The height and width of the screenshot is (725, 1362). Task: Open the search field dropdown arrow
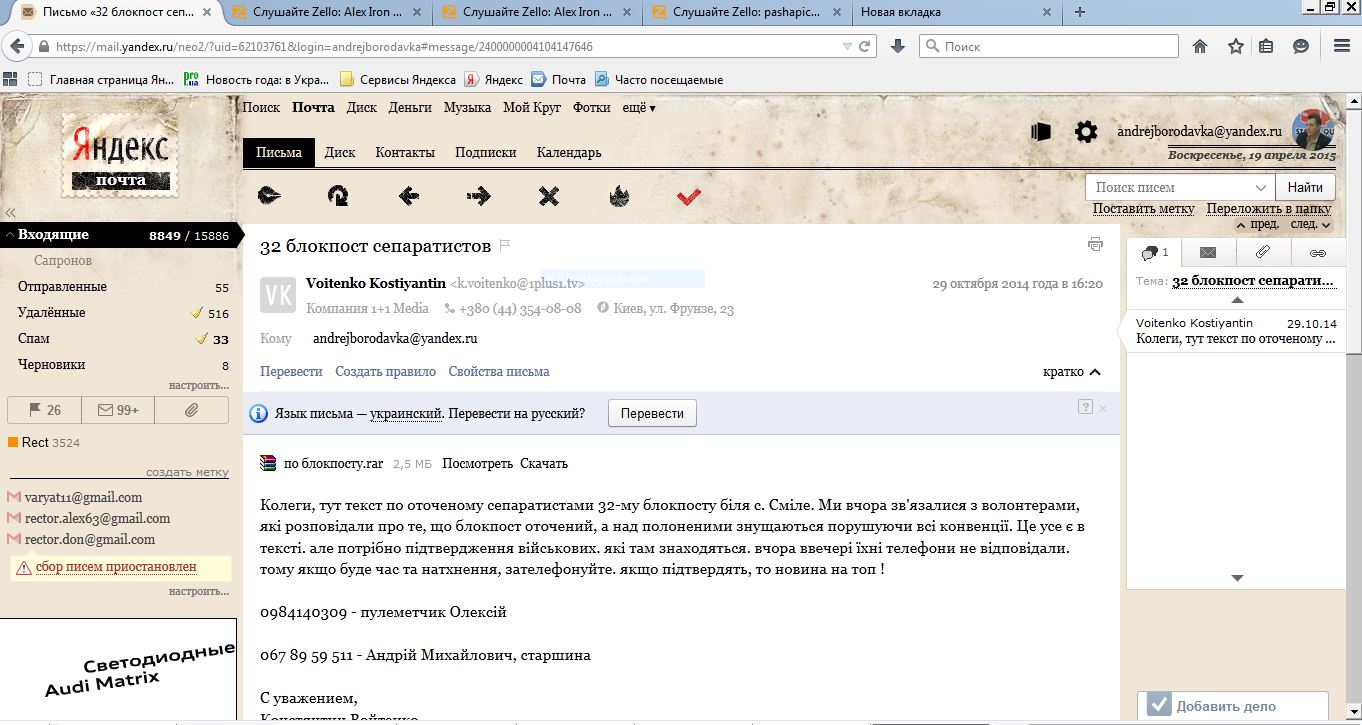coord(1260,188)
